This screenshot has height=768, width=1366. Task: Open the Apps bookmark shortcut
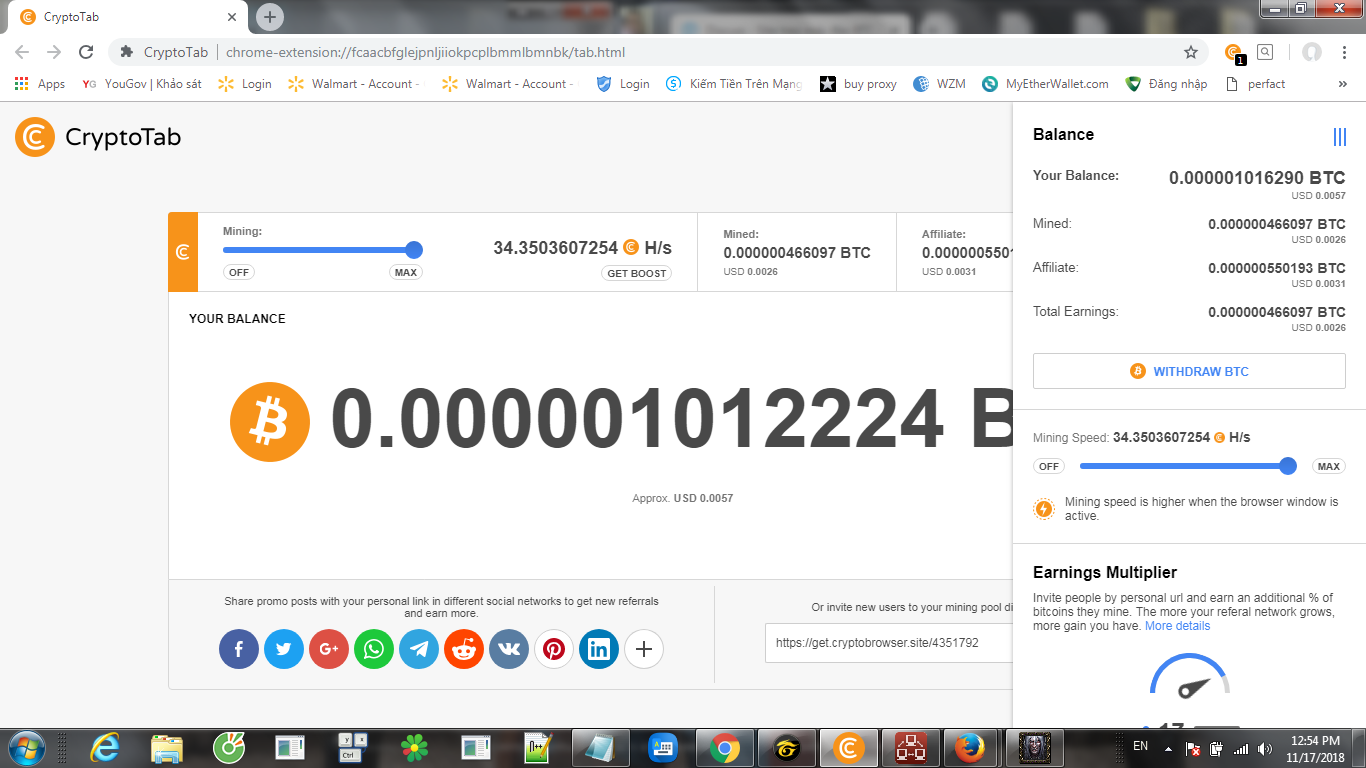(40, 84)
